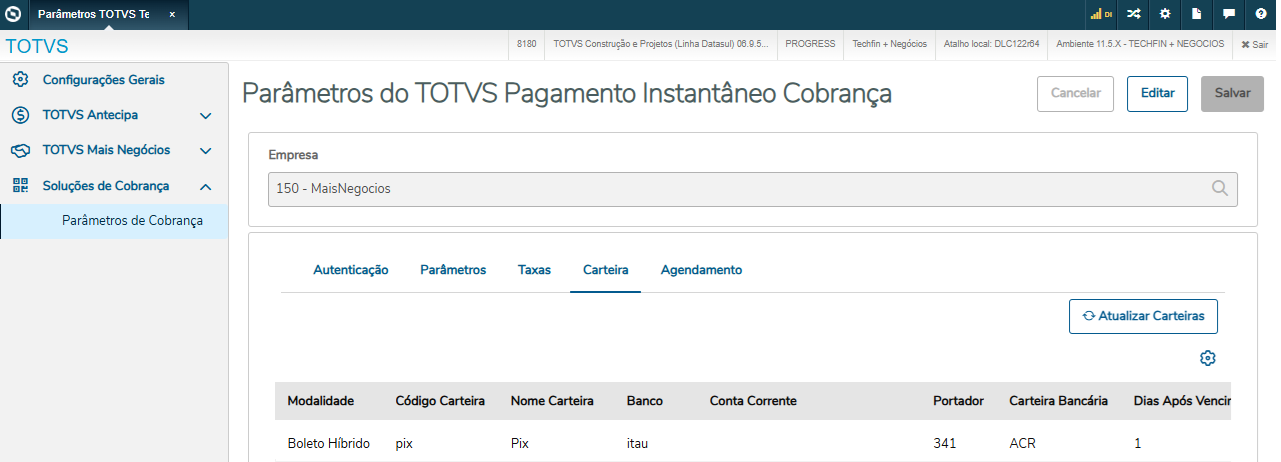Click the TOTVS Construção e Projetos entry

660,45
